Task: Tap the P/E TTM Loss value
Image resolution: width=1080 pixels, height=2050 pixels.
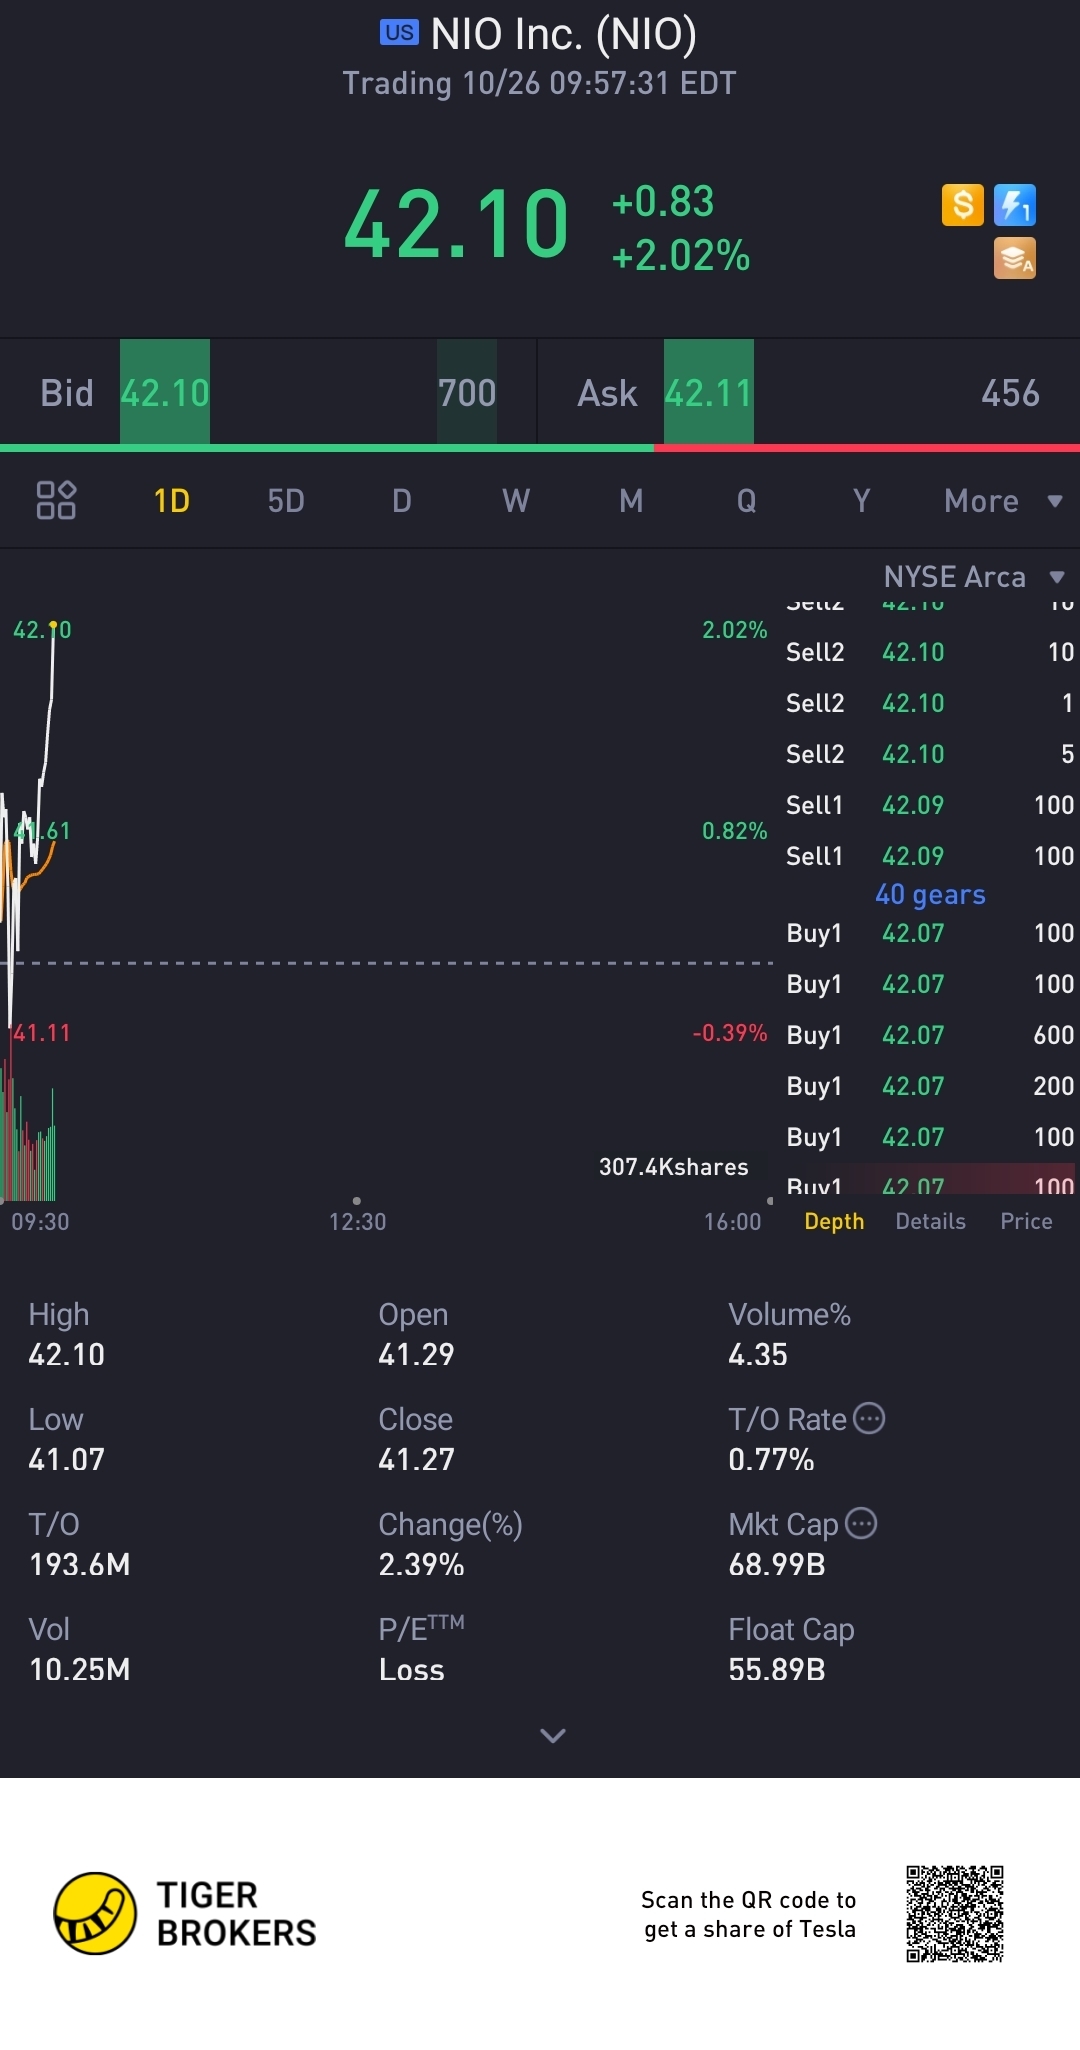Action: click(x=411, y=1669)
